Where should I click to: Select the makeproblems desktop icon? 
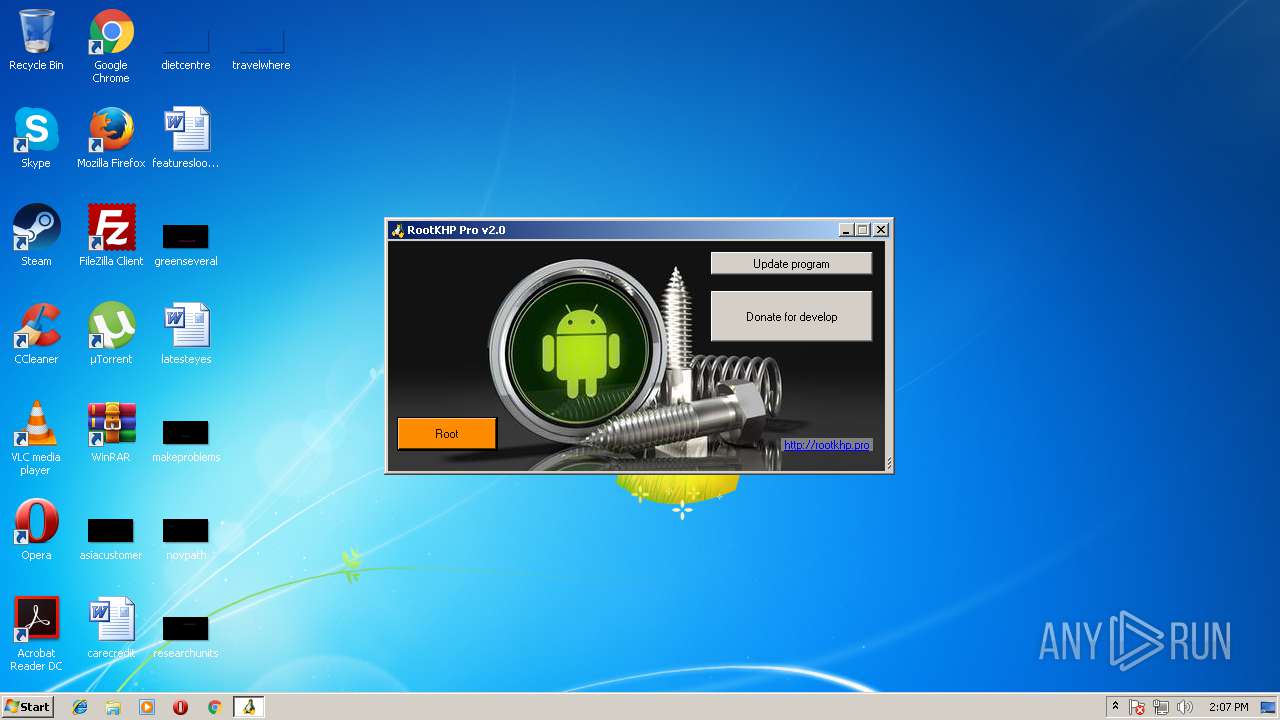click(x=186, y=440)
